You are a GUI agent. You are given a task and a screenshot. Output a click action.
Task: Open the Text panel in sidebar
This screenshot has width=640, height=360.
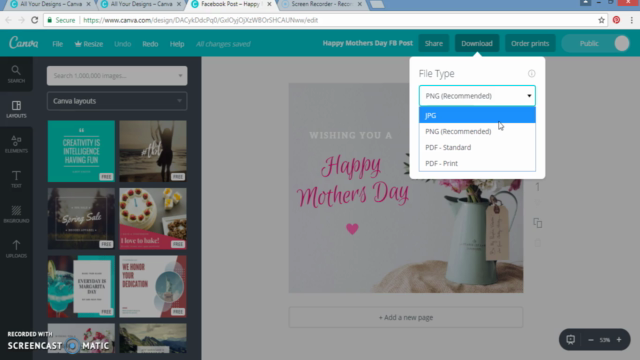tap(16, 179)
